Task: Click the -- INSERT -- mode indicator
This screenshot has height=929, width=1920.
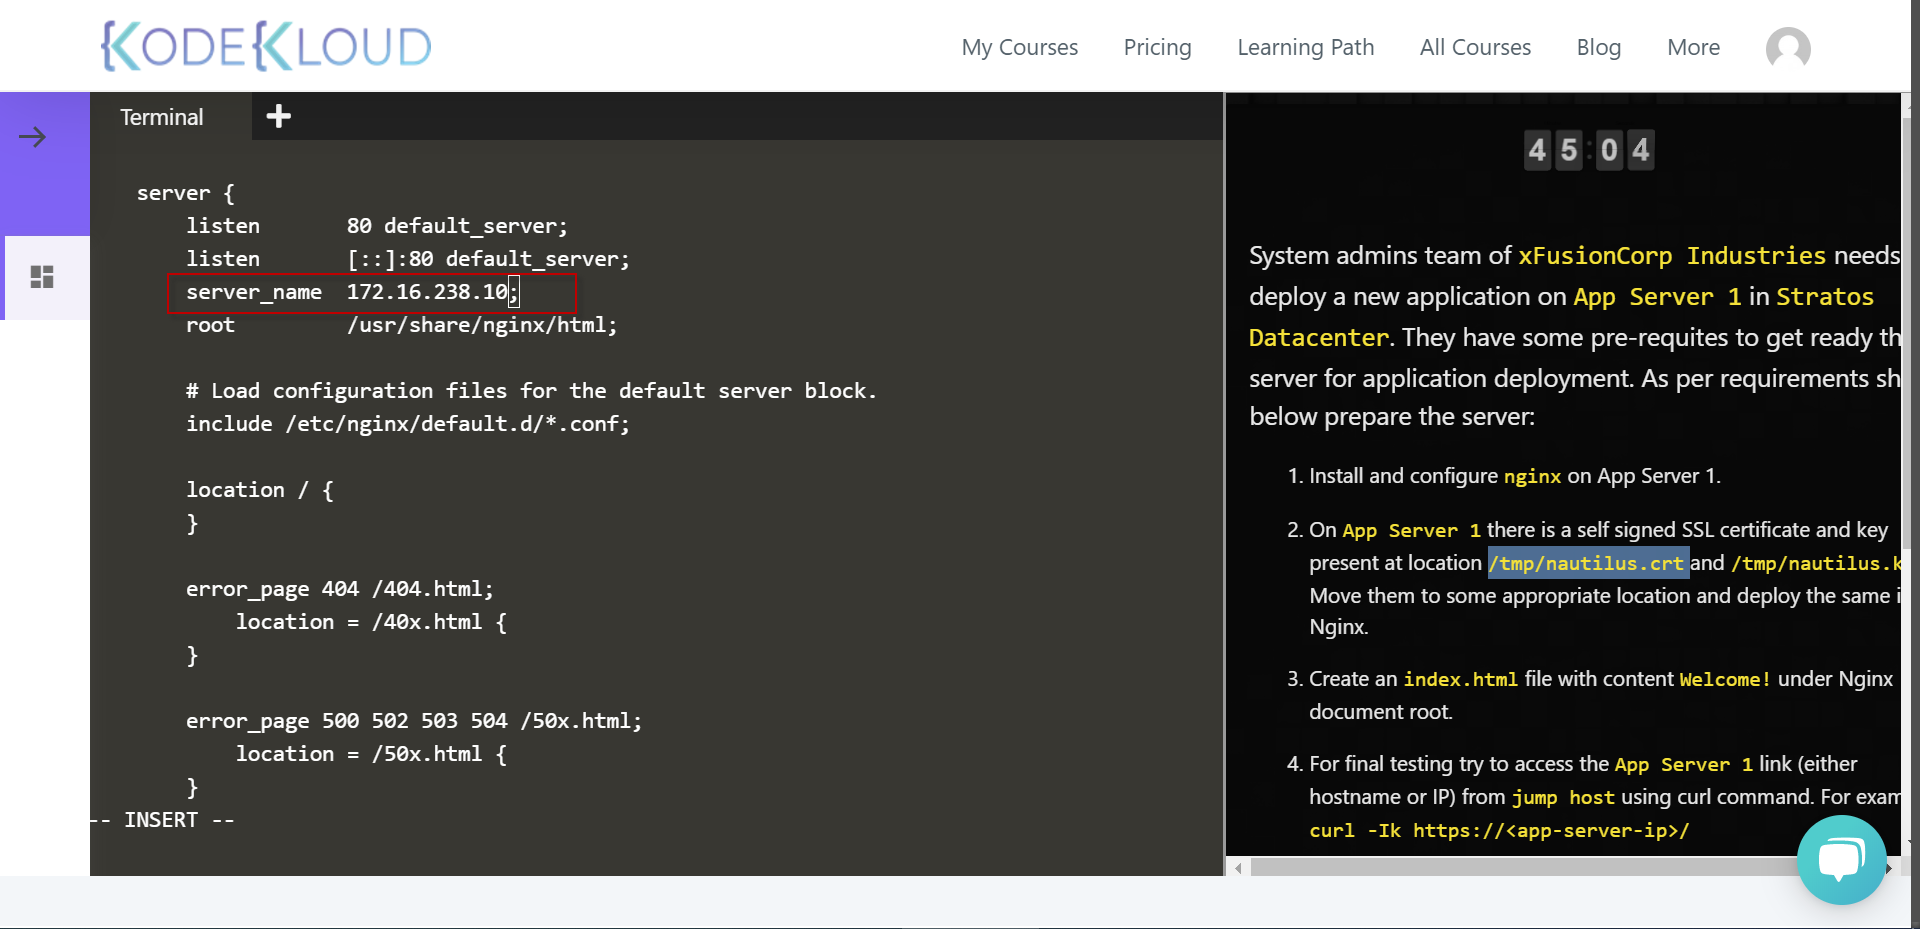Action: coord(162,820)
